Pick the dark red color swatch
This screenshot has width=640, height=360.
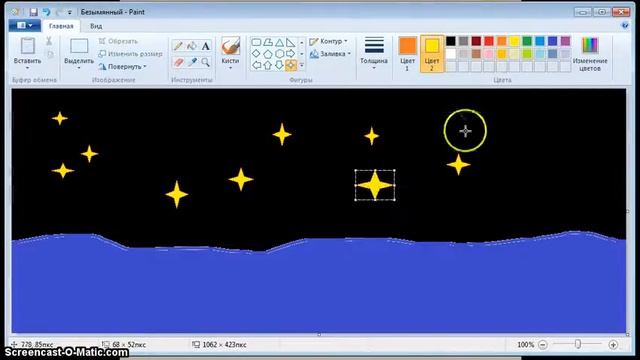click(x=476, y=41)
